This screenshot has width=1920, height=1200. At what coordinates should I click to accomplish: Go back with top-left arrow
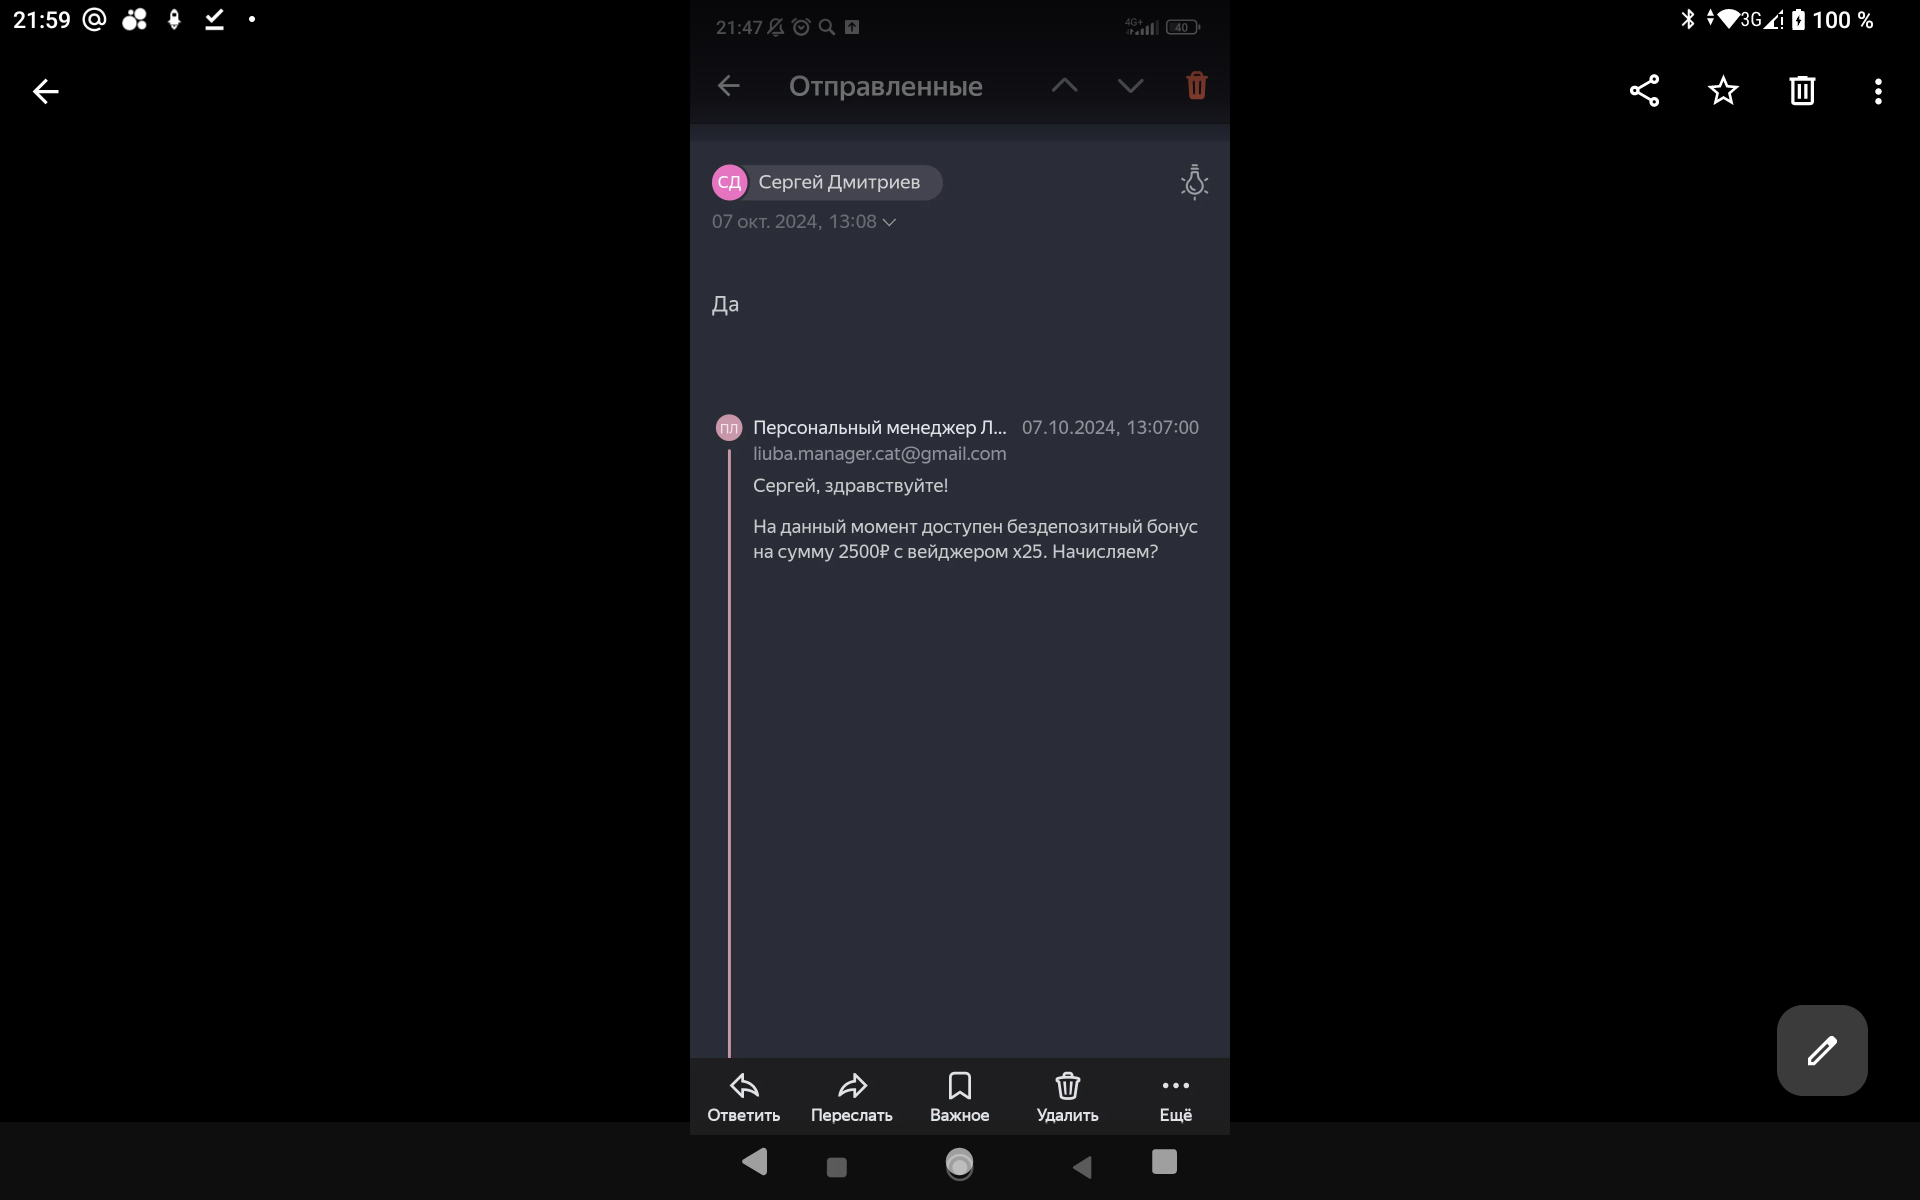[x=46, y=92]
